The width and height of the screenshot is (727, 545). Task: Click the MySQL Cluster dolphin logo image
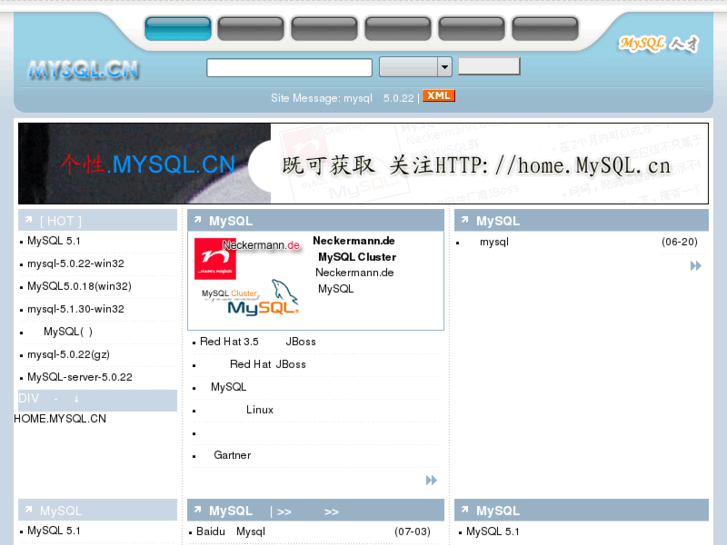pyautogui.click(x=251, y=297)
